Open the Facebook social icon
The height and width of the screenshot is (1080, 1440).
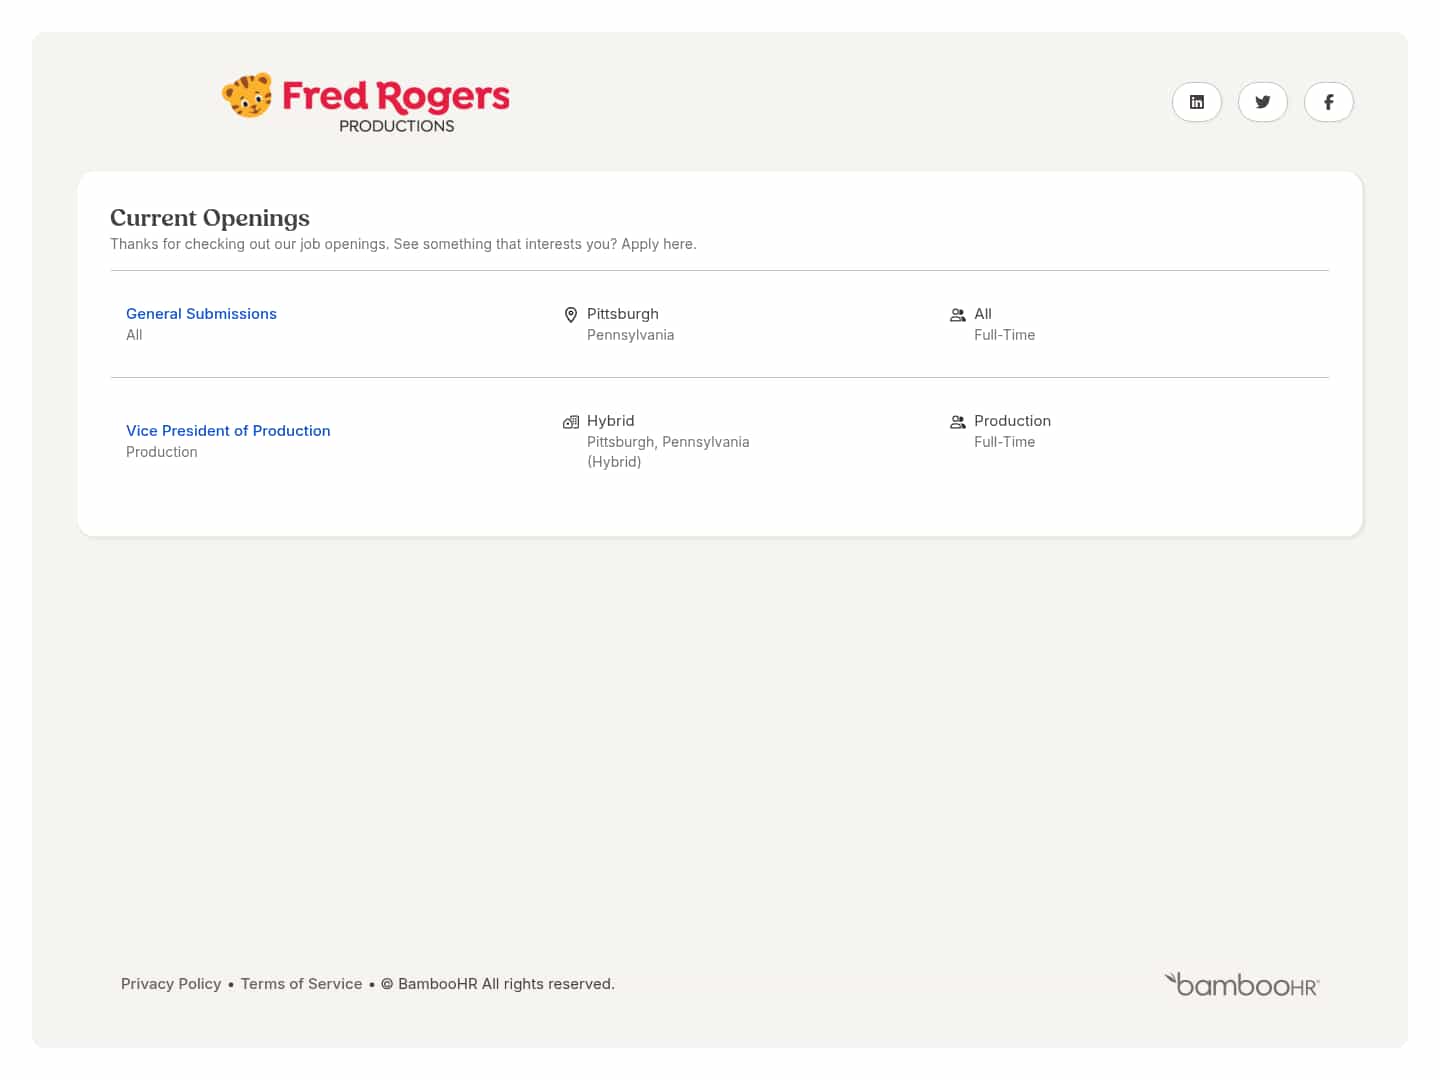(x=1328, y=102)
